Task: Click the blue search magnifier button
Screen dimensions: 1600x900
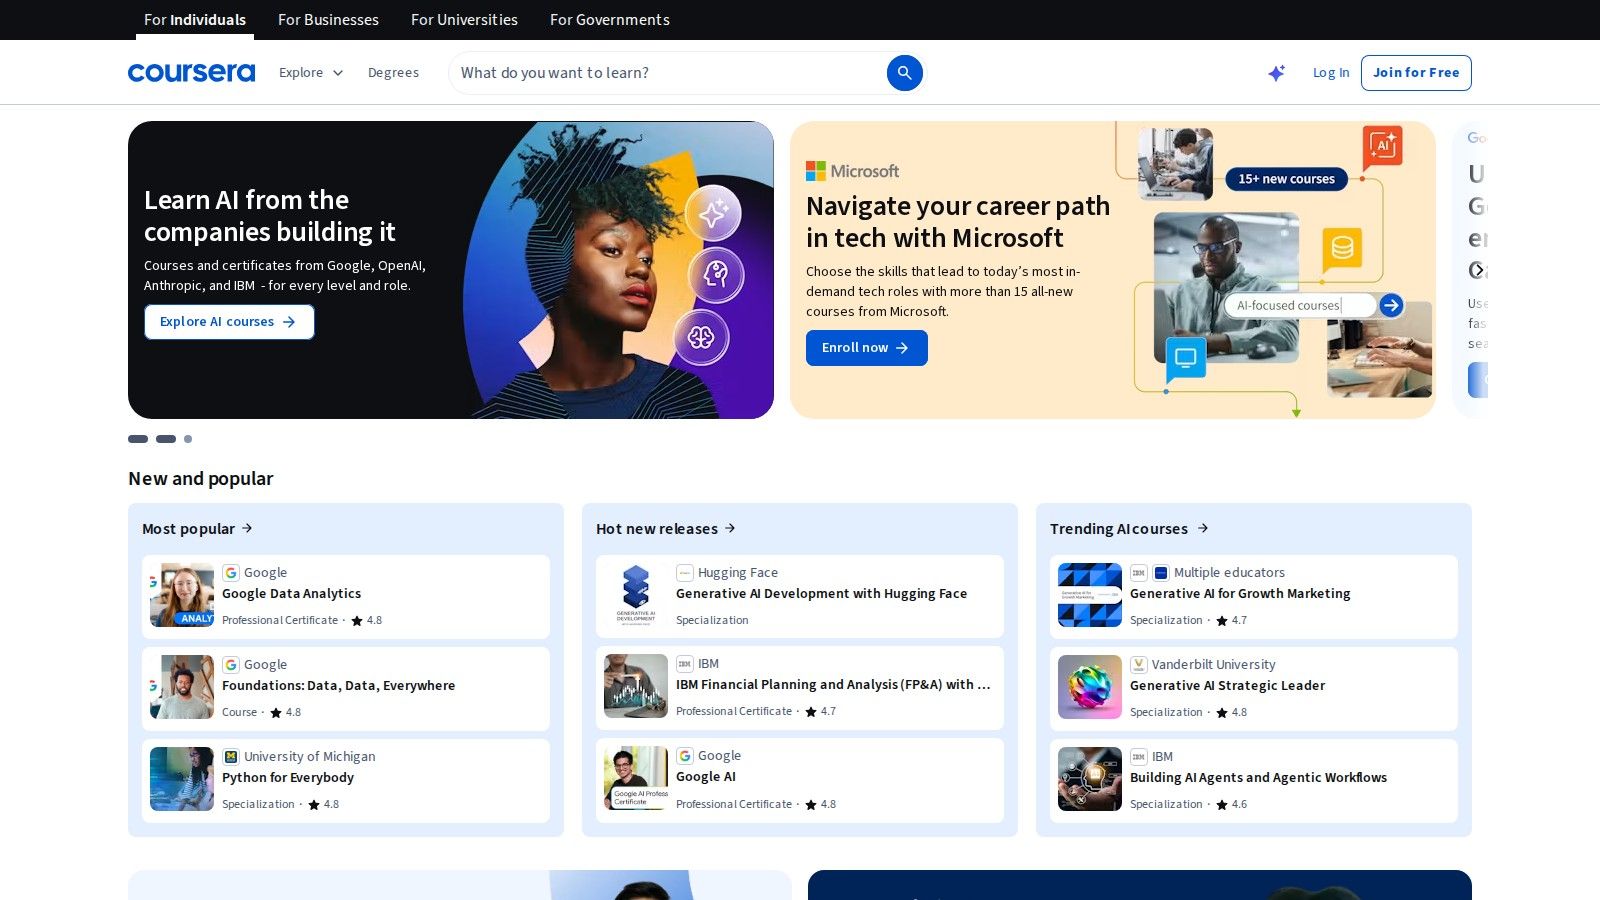Action: coord(904,73)
